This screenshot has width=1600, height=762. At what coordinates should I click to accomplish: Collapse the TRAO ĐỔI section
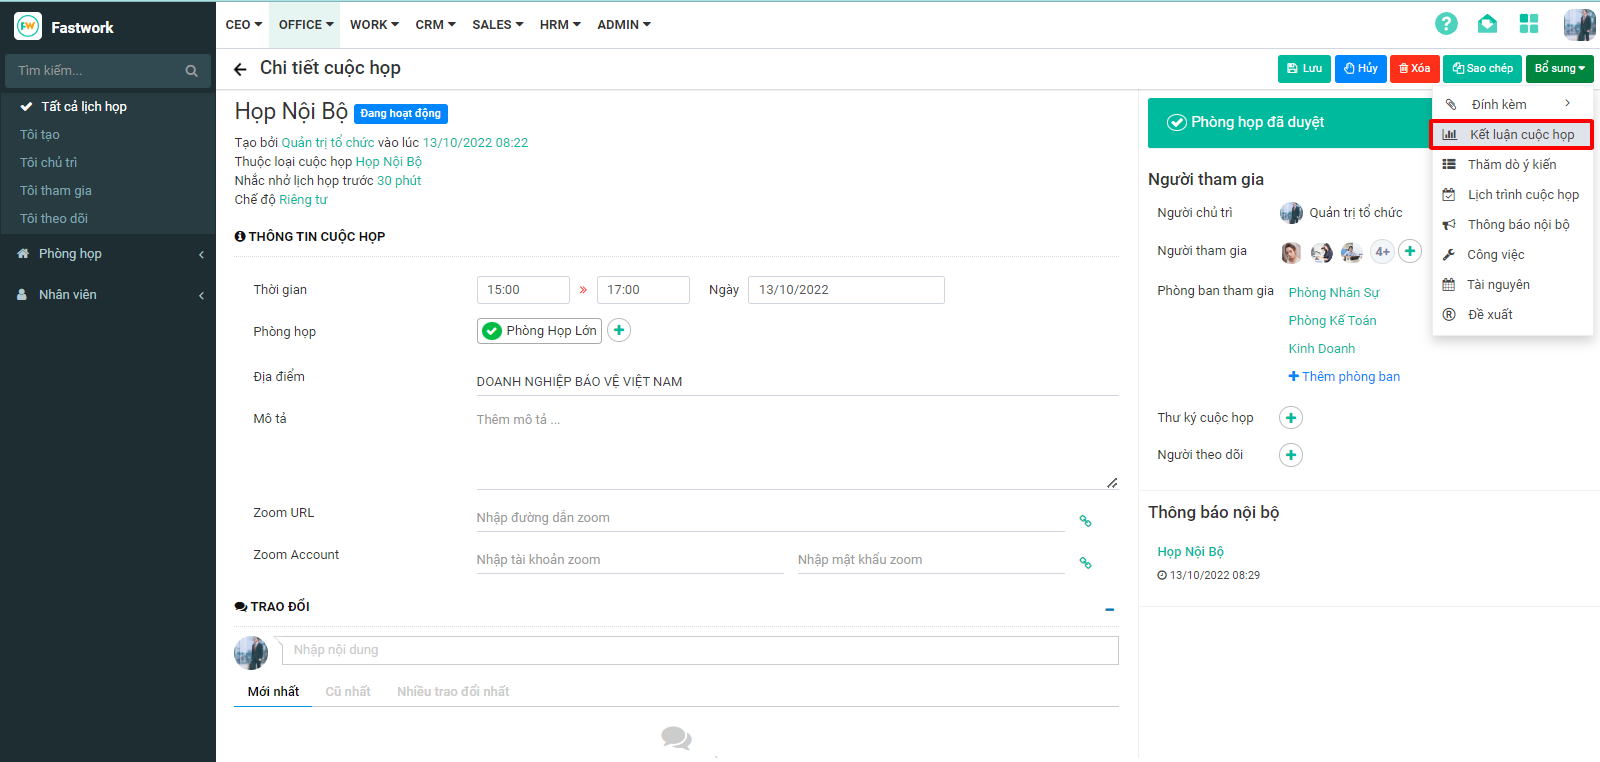[x=1109, y=609]
